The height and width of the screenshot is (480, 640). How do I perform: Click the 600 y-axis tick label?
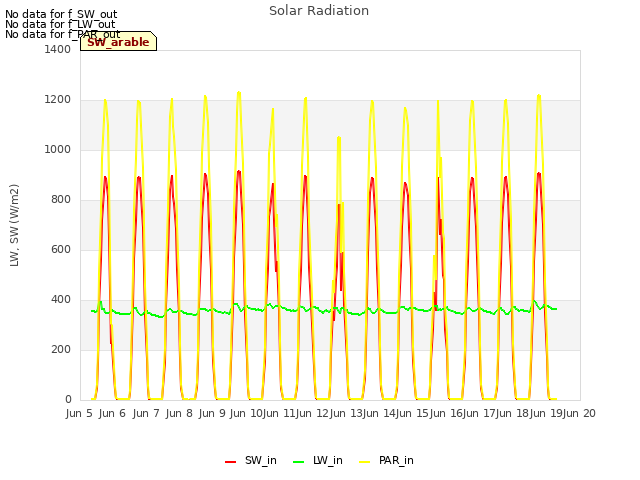(x=61, y=249)
